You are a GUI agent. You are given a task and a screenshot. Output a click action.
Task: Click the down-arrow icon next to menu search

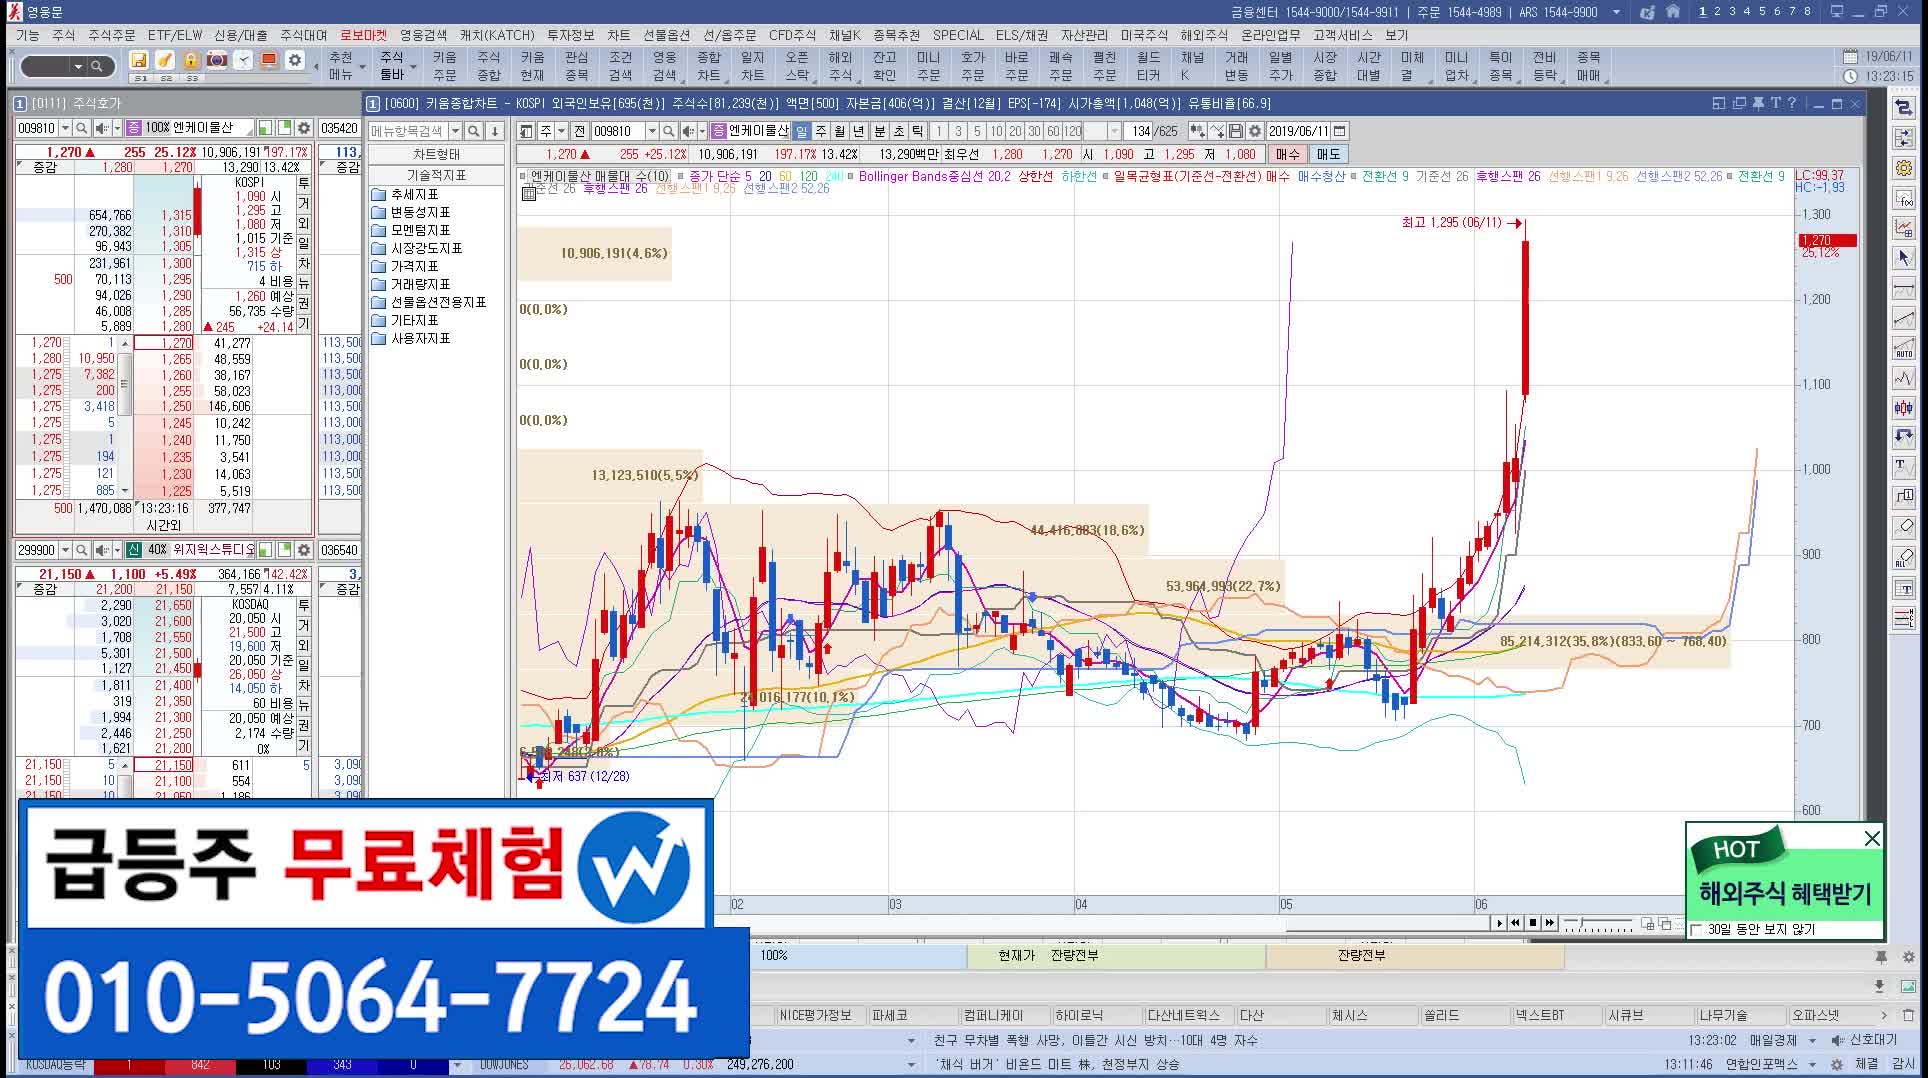[x=494, y=131]
